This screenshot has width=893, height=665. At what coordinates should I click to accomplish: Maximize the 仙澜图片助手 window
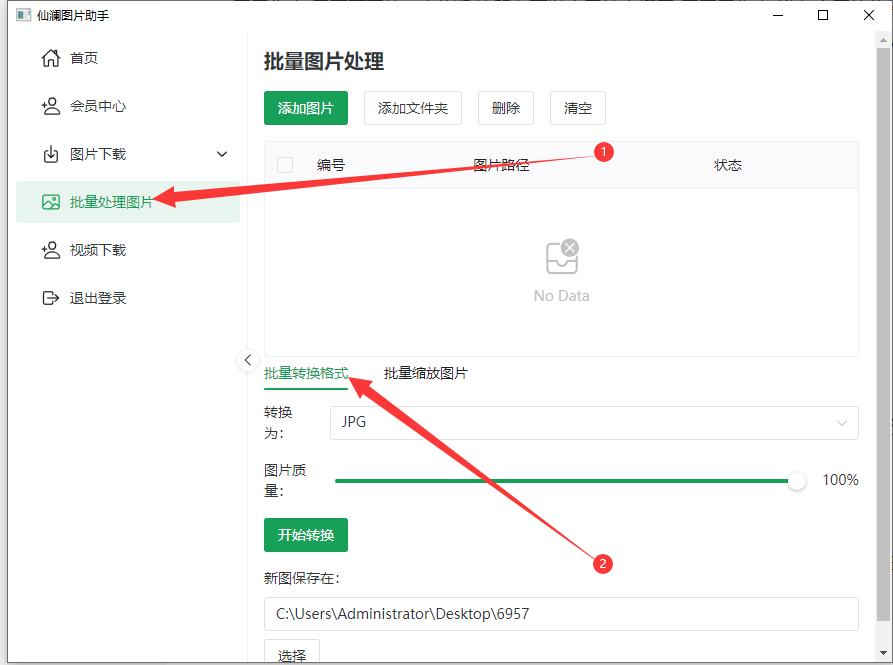point(823,15)
